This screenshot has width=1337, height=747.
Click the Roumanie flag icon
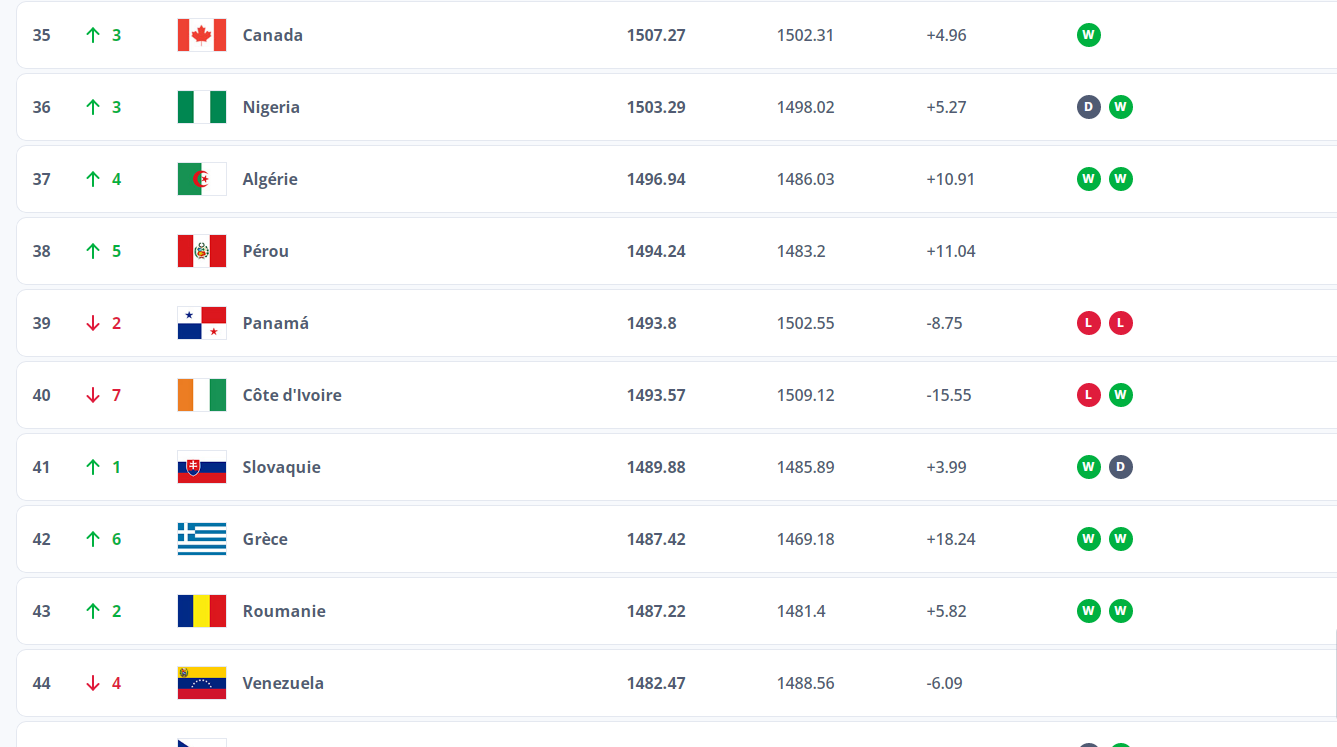point(202,611)
